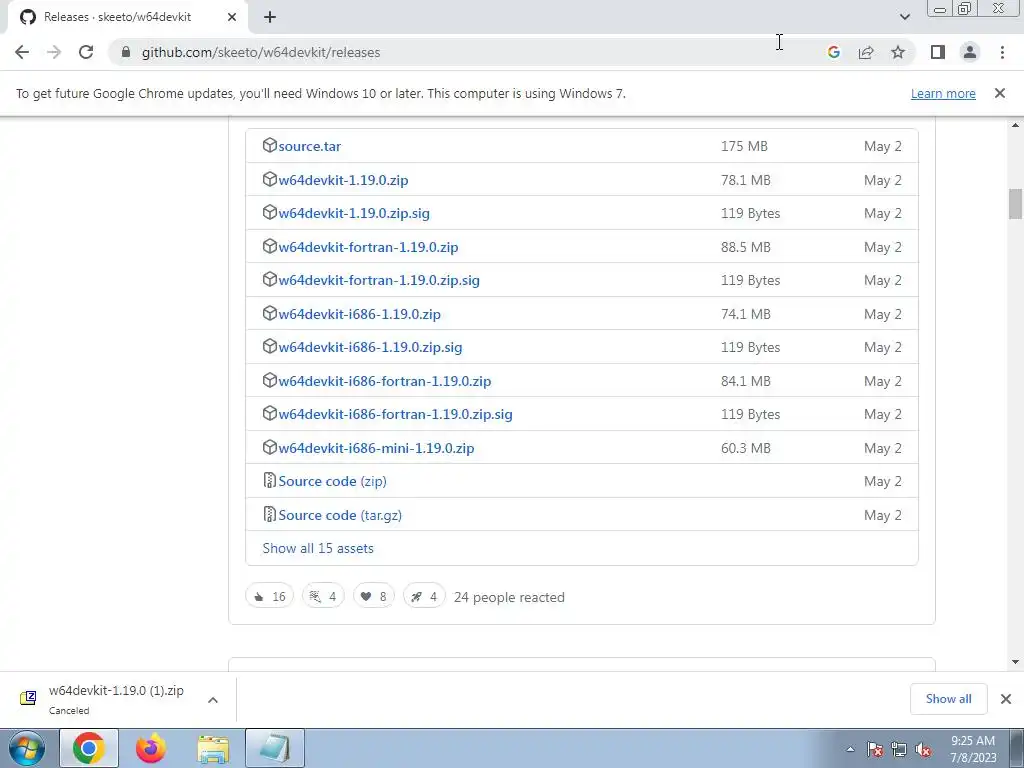Screen dimensions: 1024x768
Task: Download Source code (tar.gz)
Action: point(340,515)
